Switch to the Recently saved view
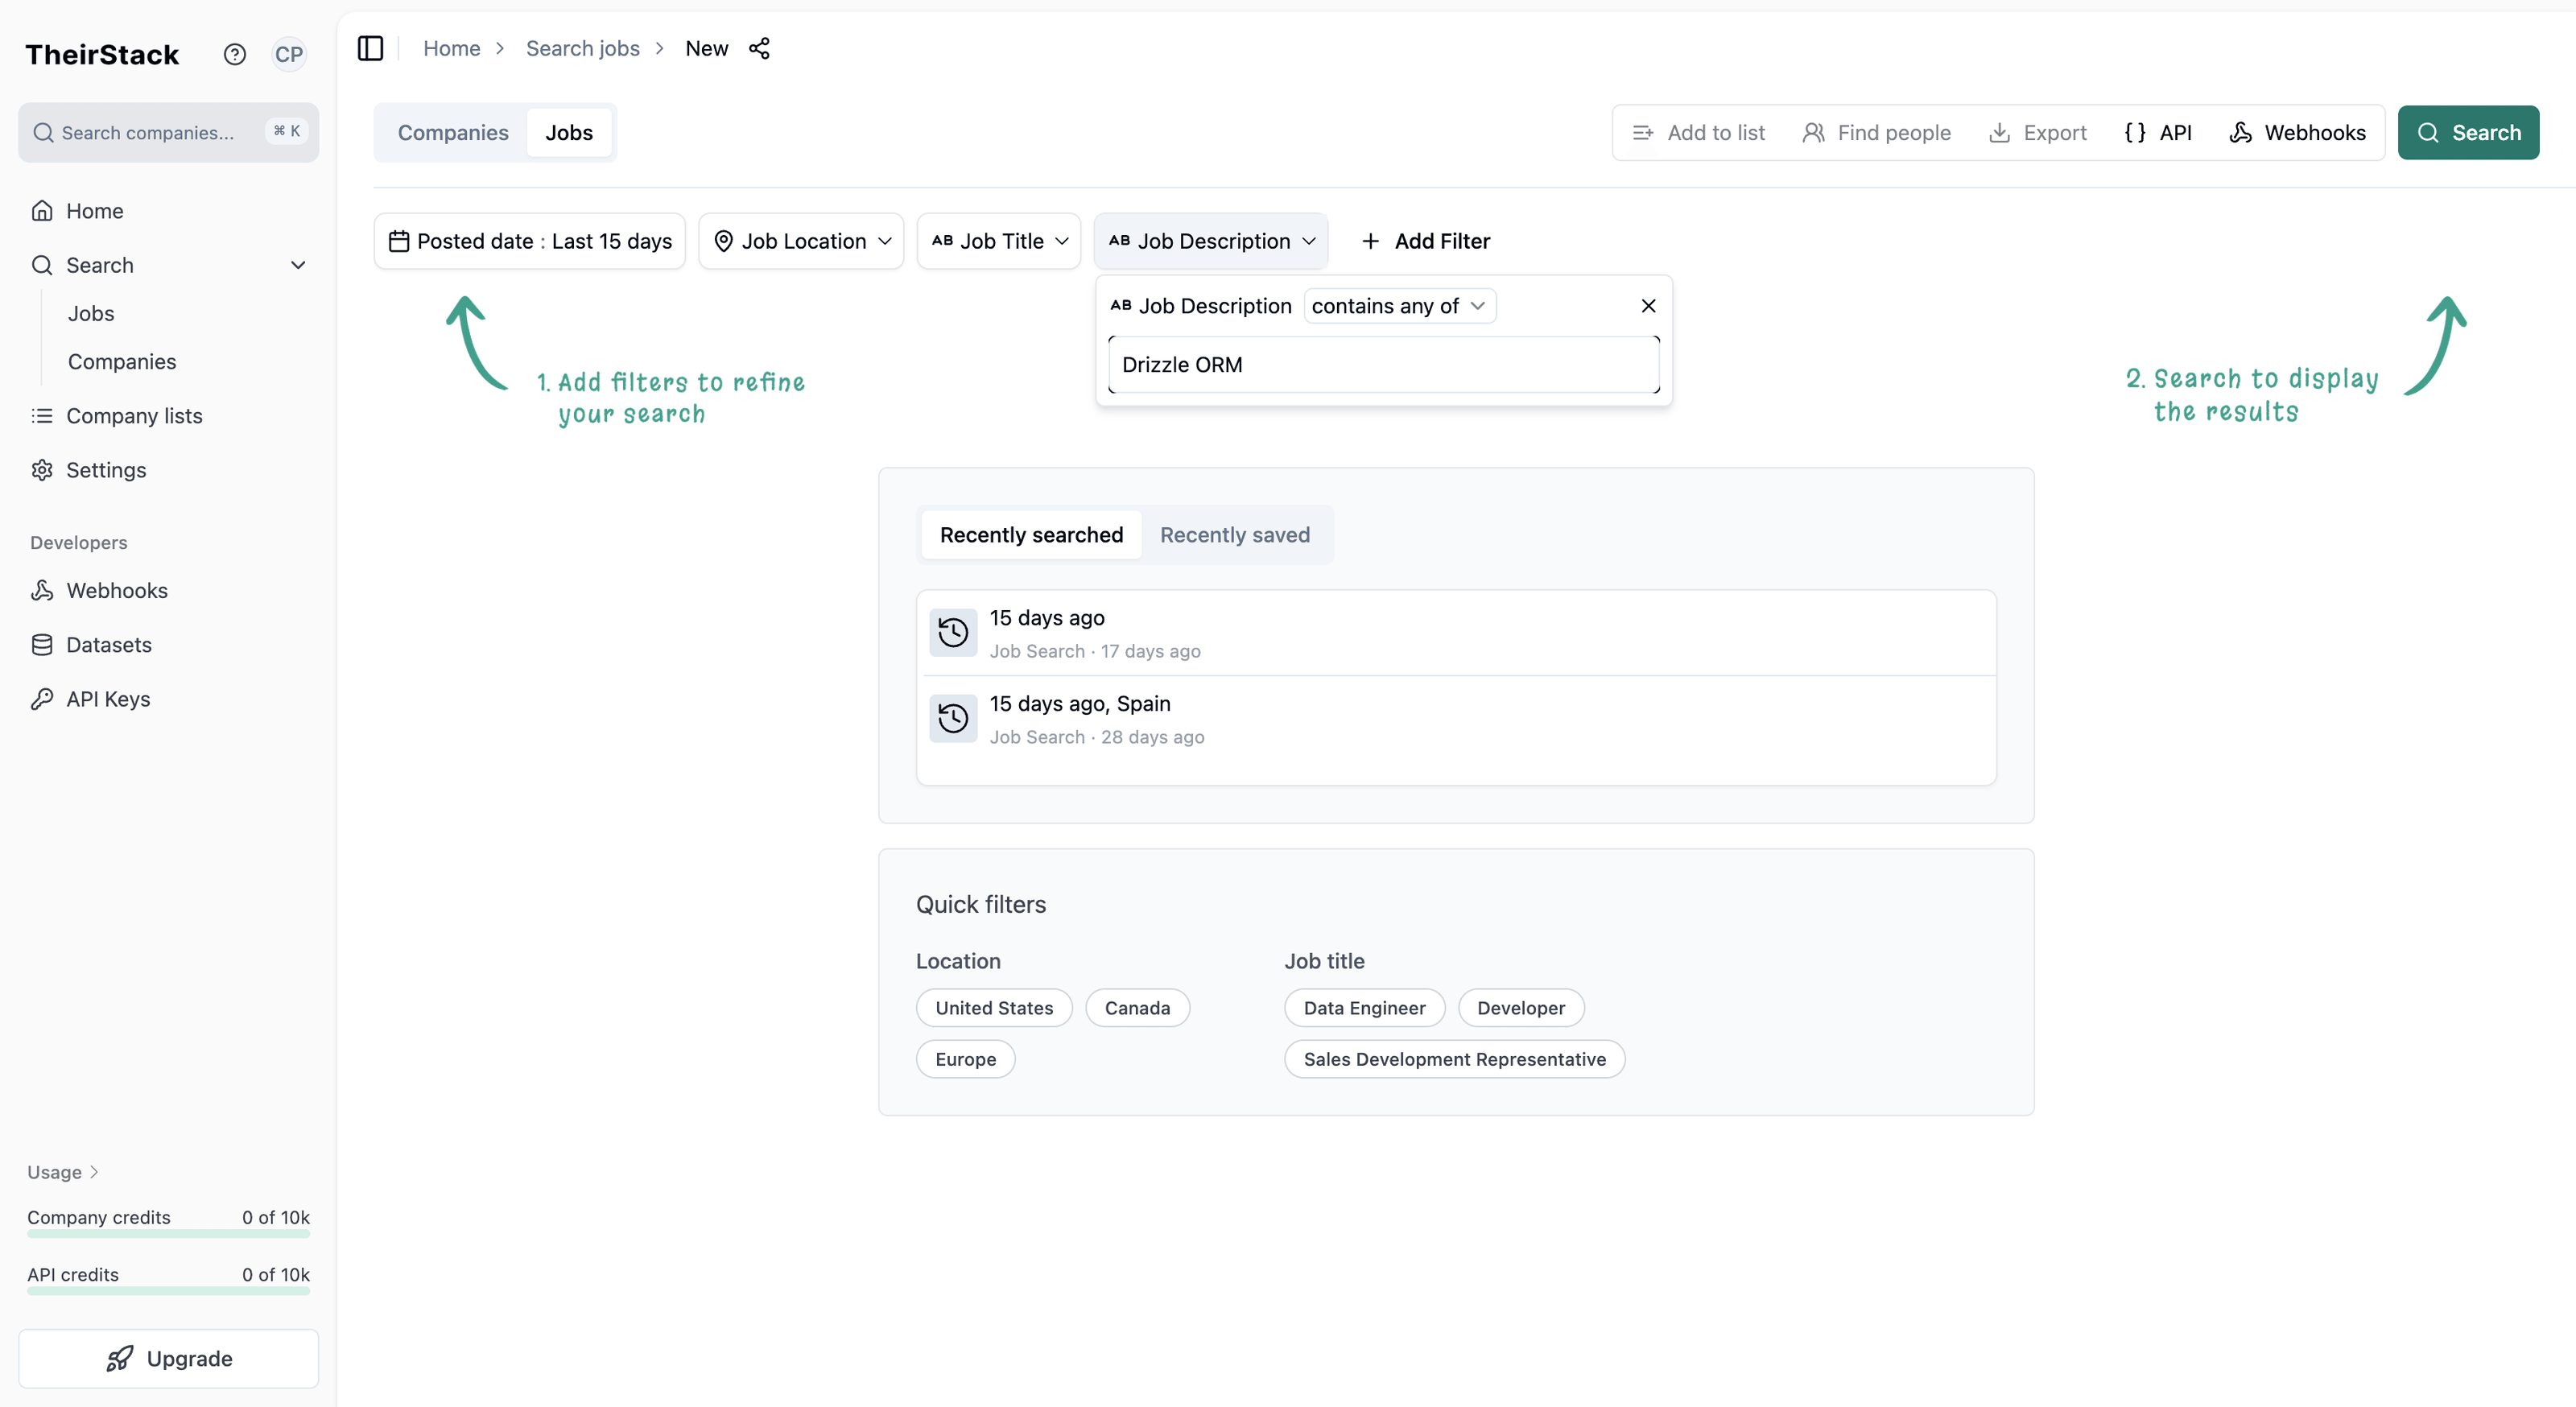 click(x=1235, y=534)
